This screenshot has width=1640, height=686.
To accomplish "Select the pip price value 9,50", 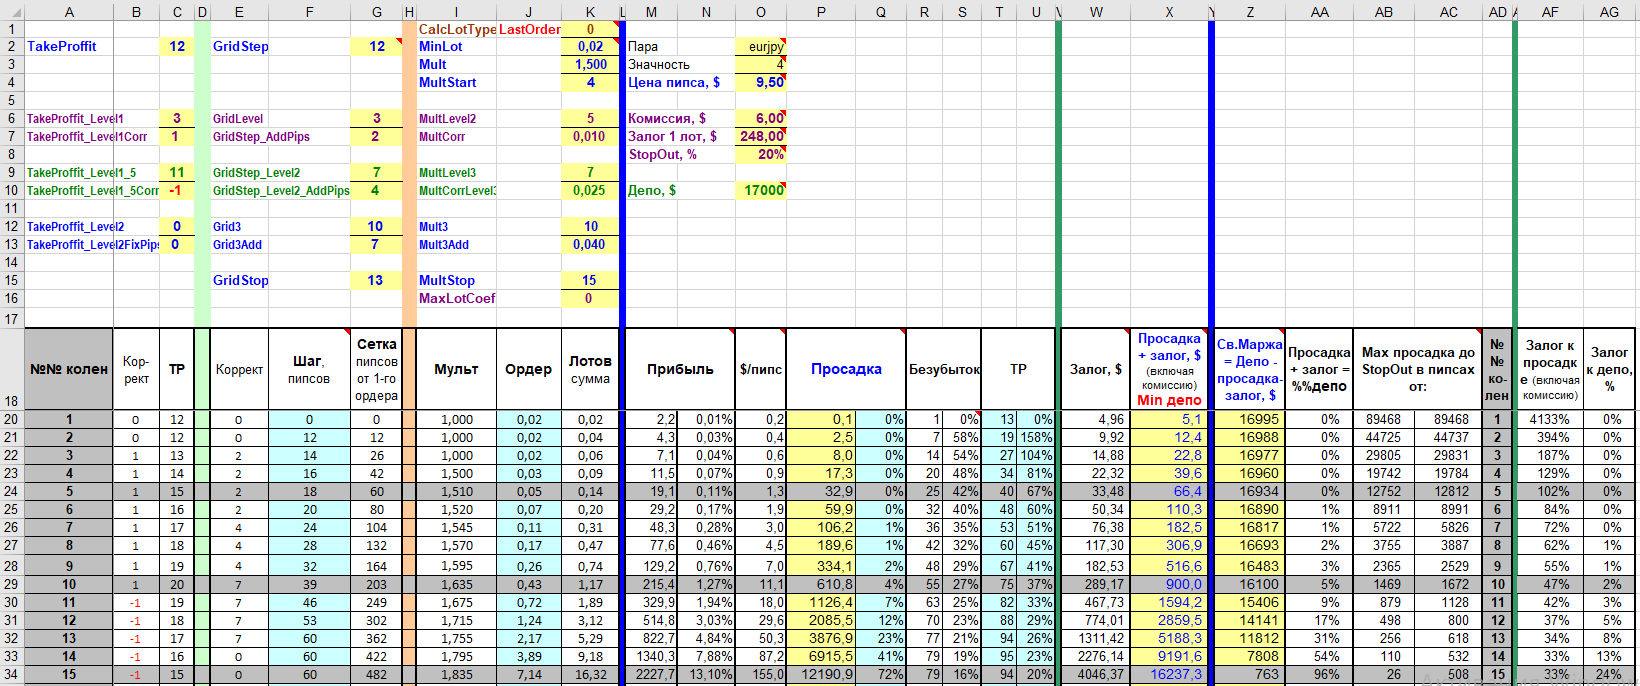I will click(x=761, y=82).
